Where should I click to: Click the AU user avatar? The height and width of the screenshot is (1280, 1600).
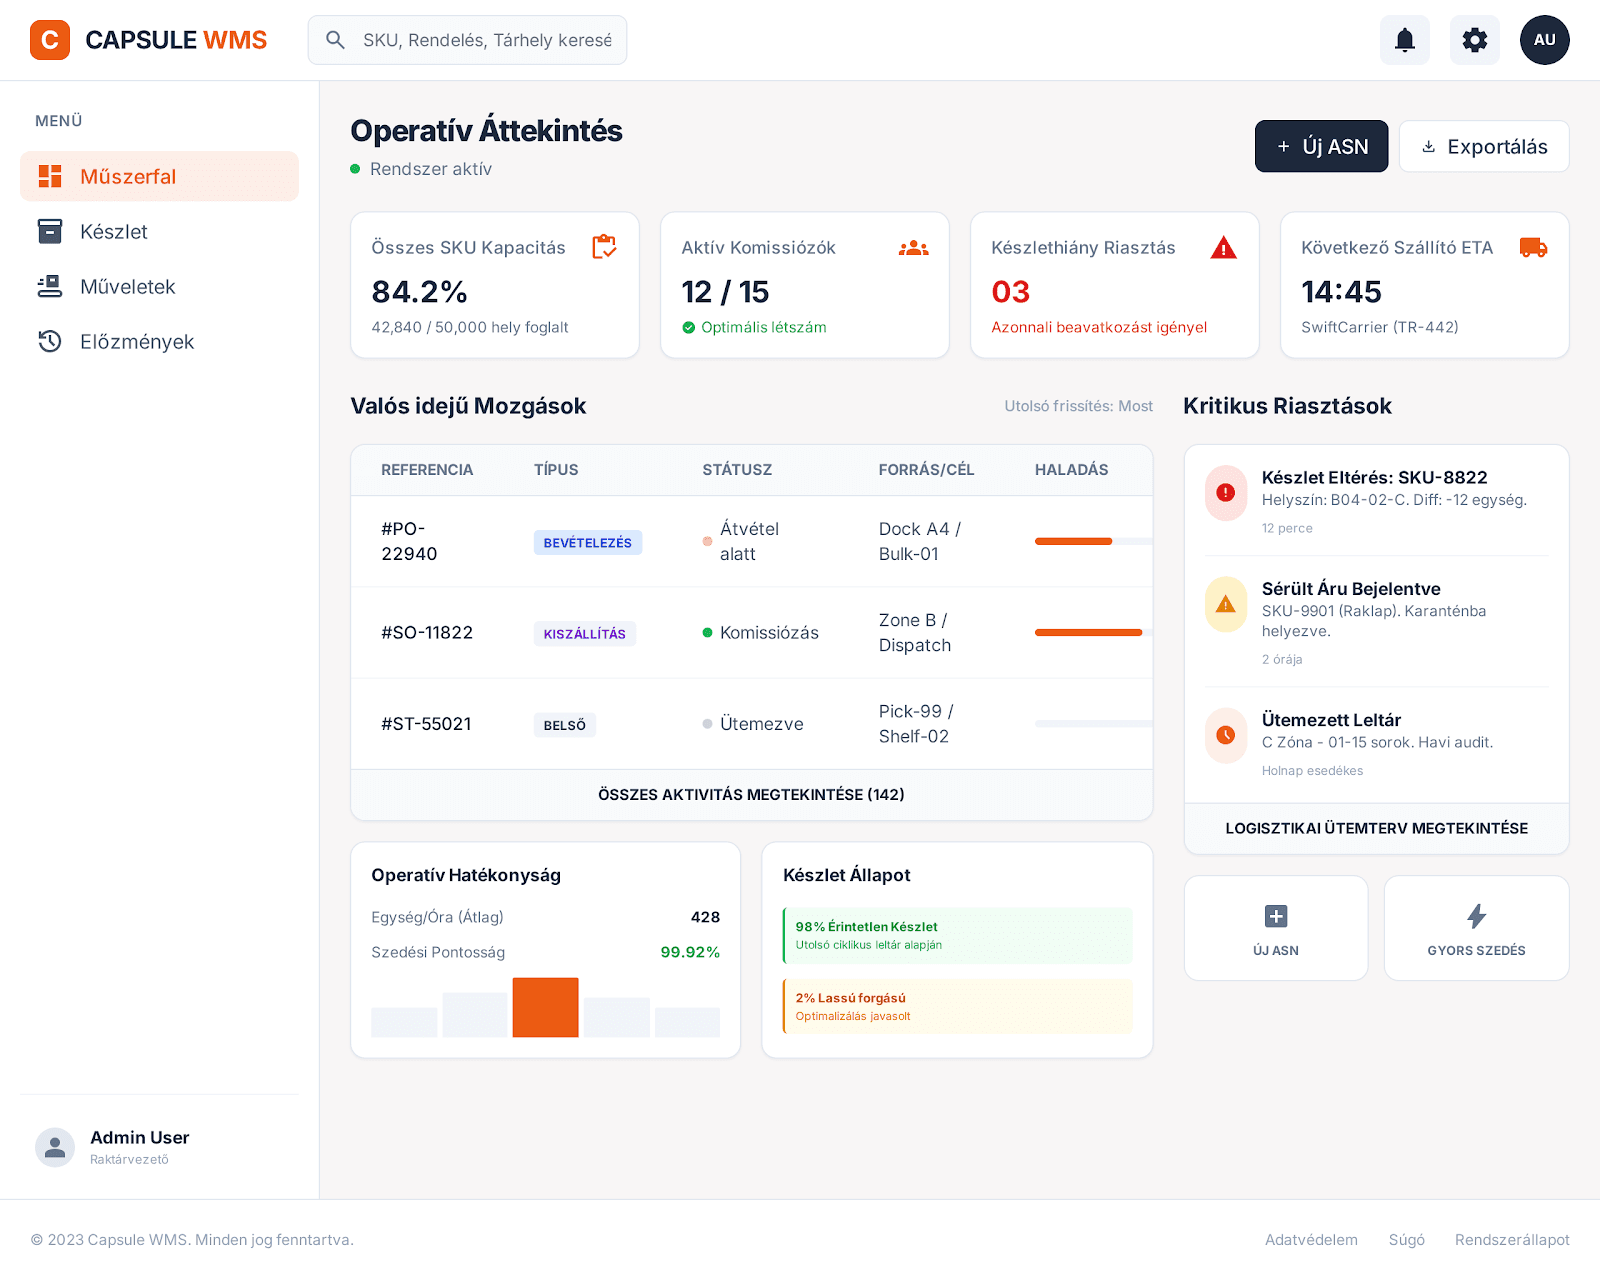pos(1544,40)
